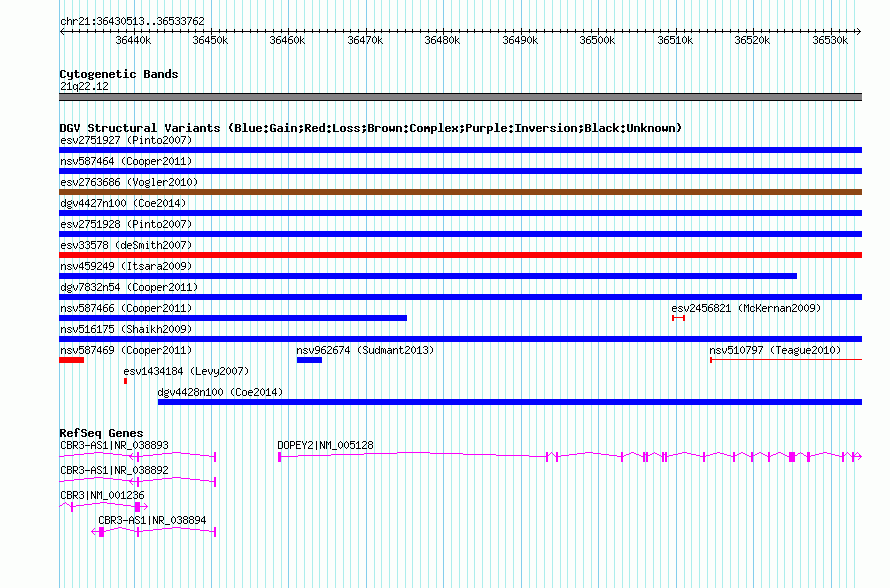Open the nsv516175 (Shaikh2009) label
Screen dimensions: 890x588
pyautogui.click(x=126, y=329)
